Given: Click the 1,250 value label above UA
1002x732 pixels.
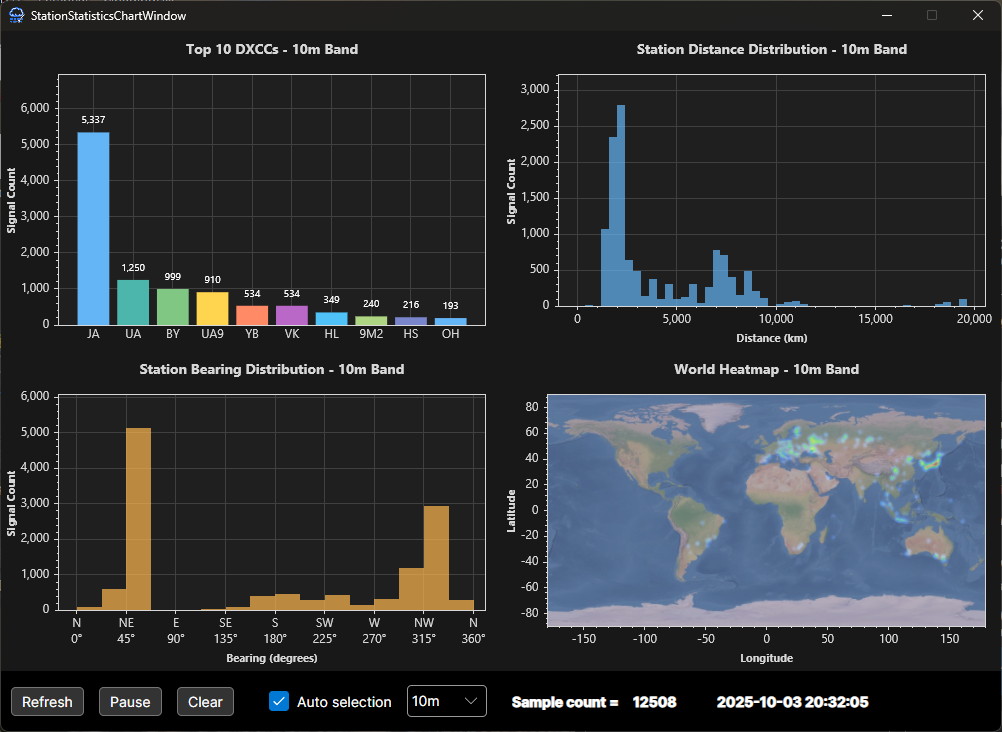Looking at the screenshot, I should 133,268.
